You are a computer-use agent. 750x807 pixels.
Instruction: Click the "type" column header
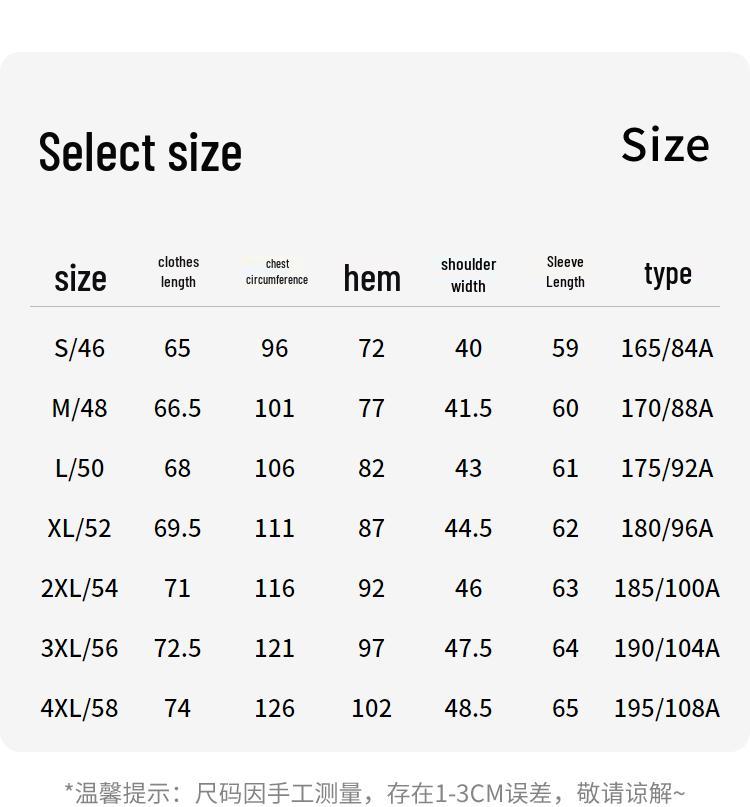click(x=668, y=273)
